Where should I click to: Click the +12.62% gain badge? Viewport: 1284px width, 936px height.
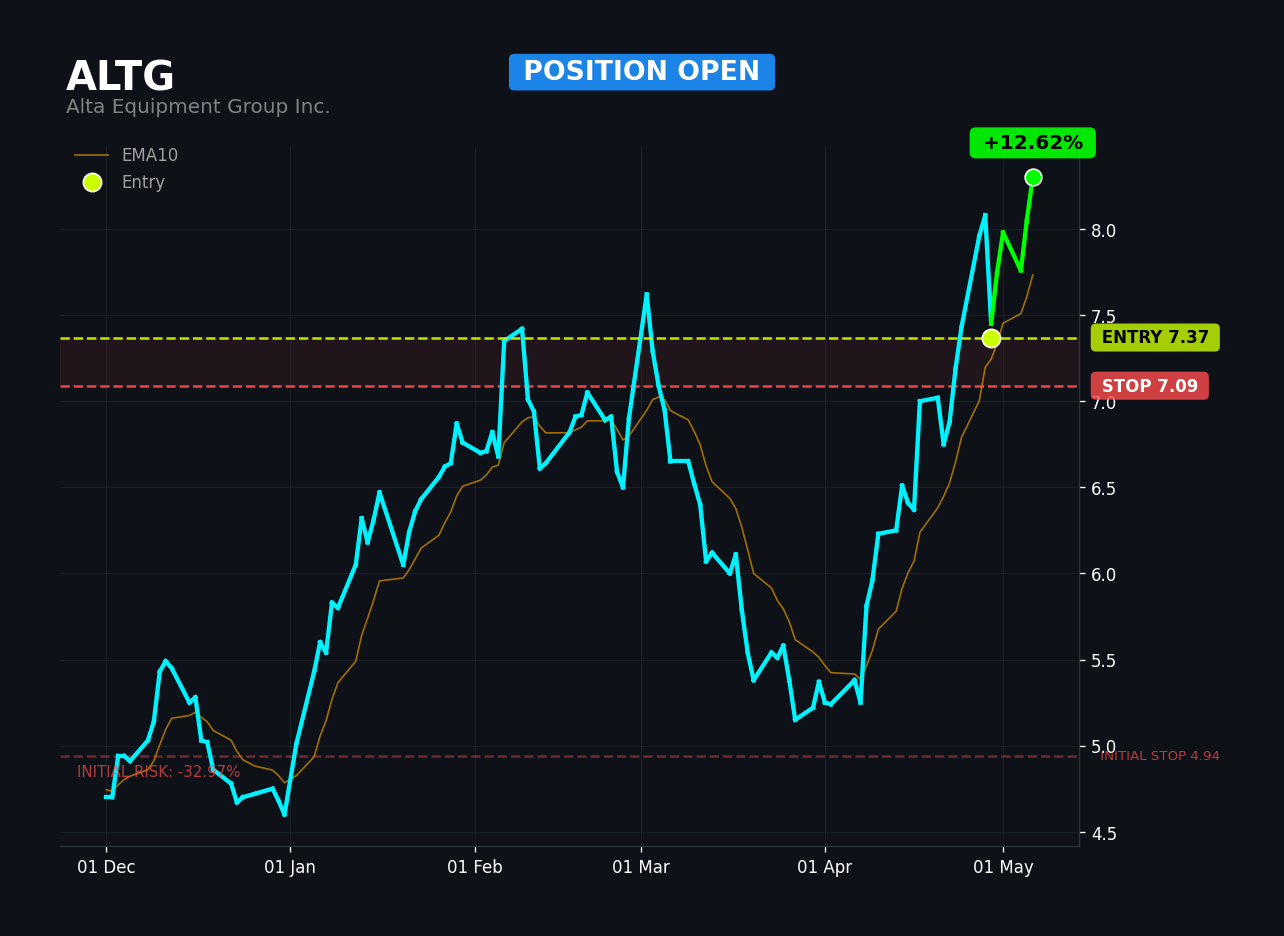point(1032,143)
